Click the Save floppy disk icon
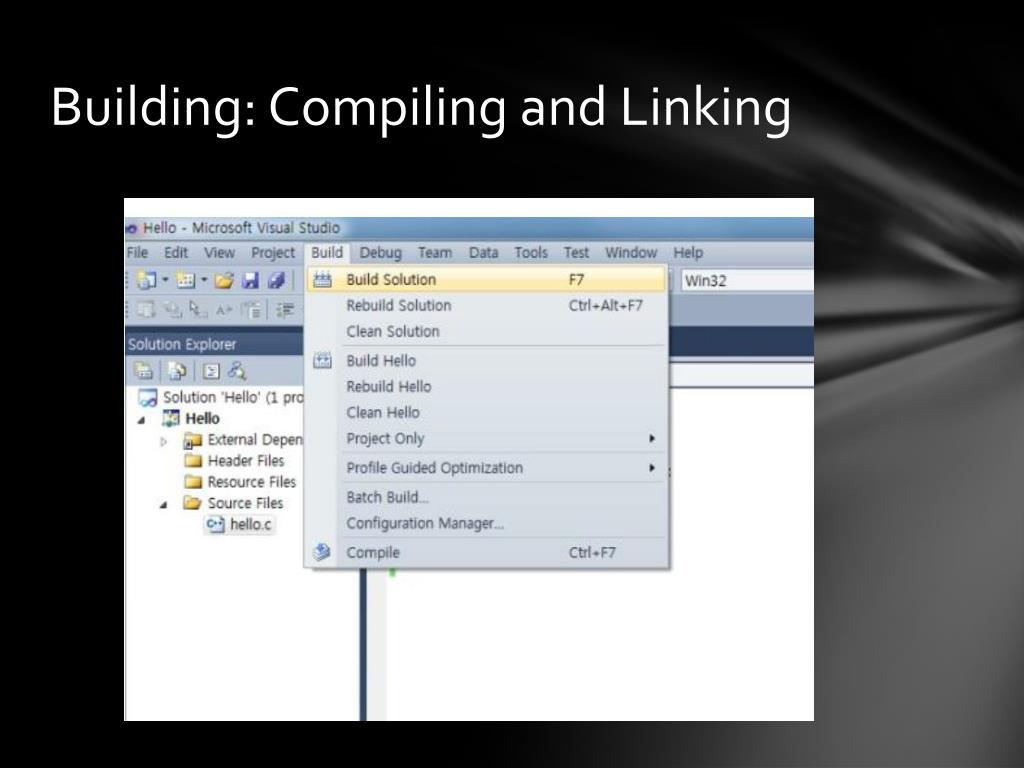The height and width of the screenshot is (768, 1024). (x=250, y=281)
